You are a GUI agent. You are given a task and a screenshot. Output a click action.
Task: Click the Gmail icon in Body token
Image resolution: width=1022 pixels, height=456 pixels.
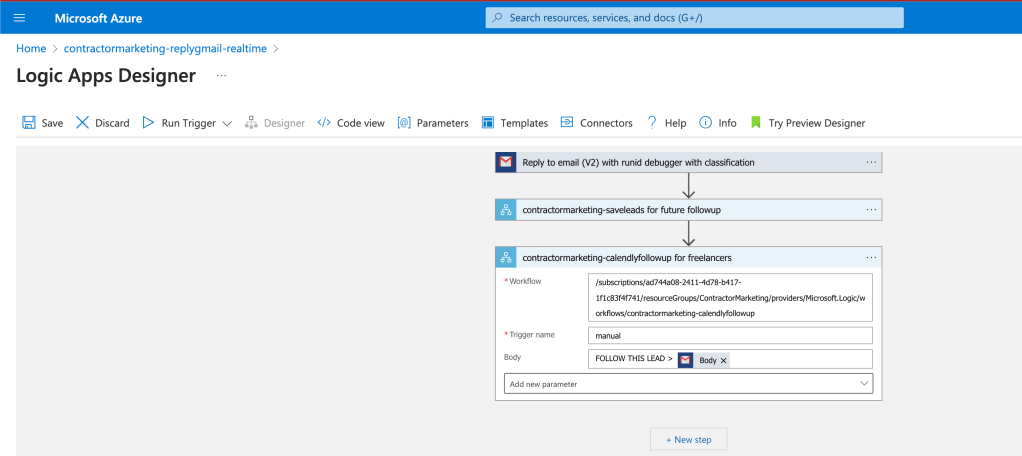point(686,360)
